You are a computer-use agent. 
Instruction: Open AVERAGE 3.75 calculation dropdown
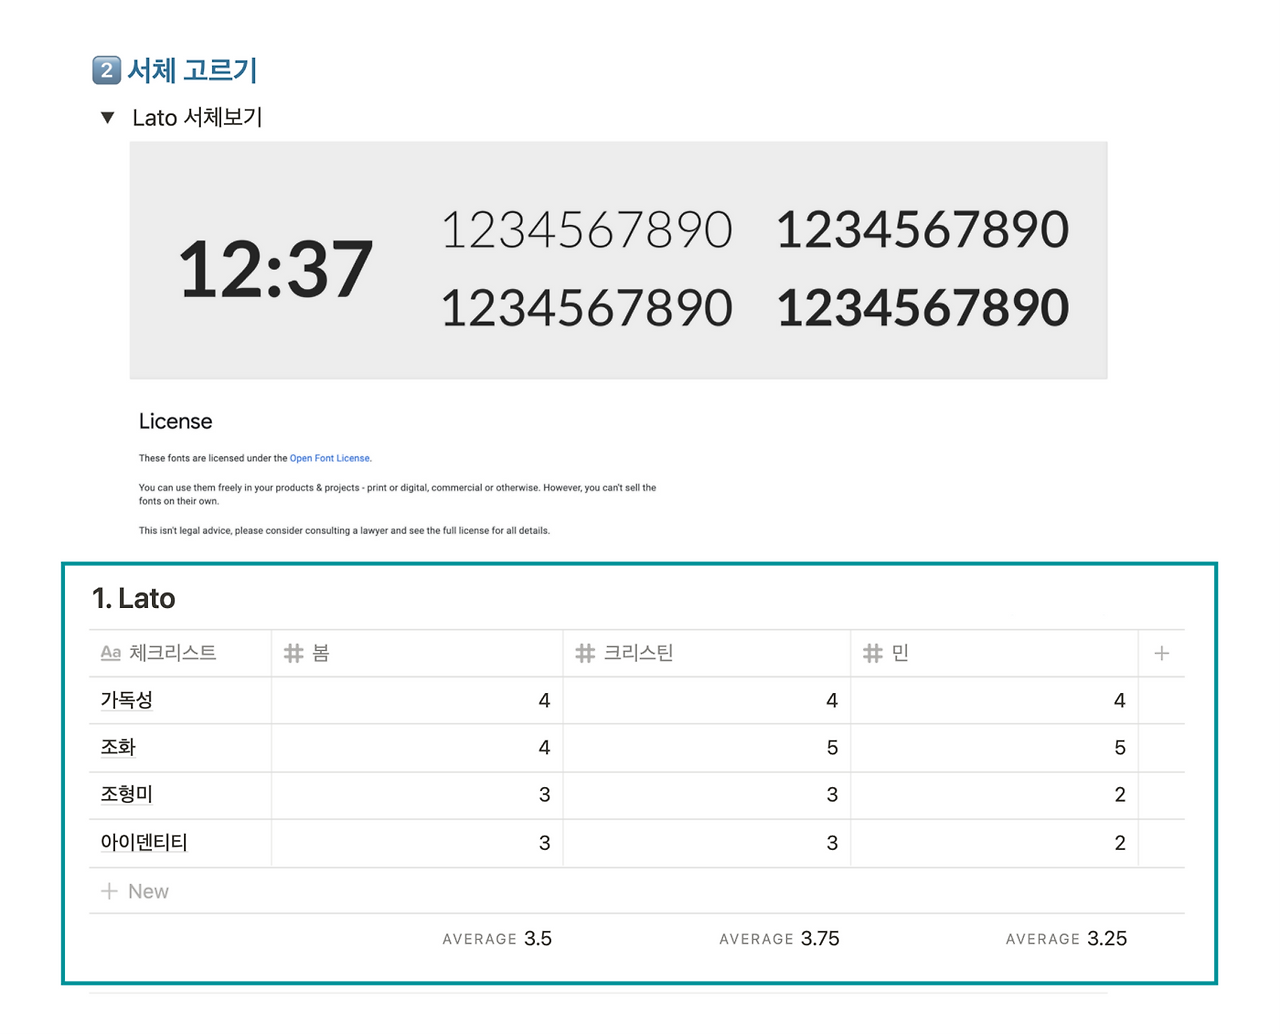(779, 938)
